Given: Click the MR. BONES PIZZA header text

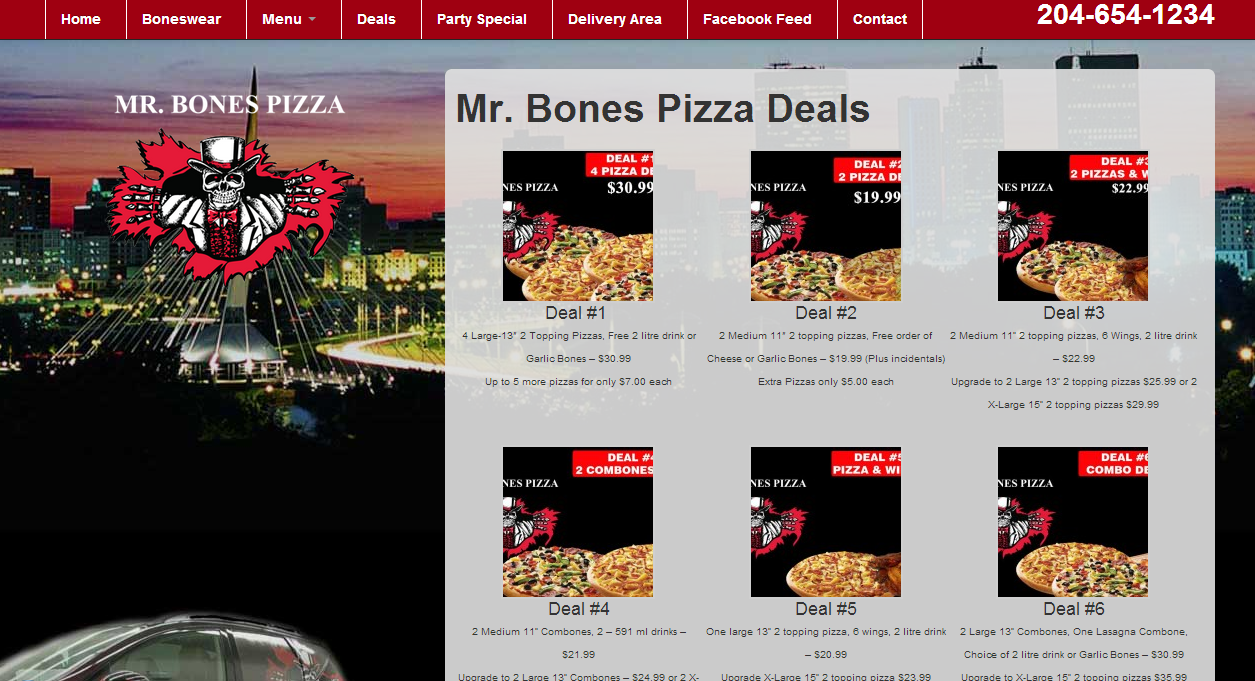Looking at the screenshot, I should (230, 104).
